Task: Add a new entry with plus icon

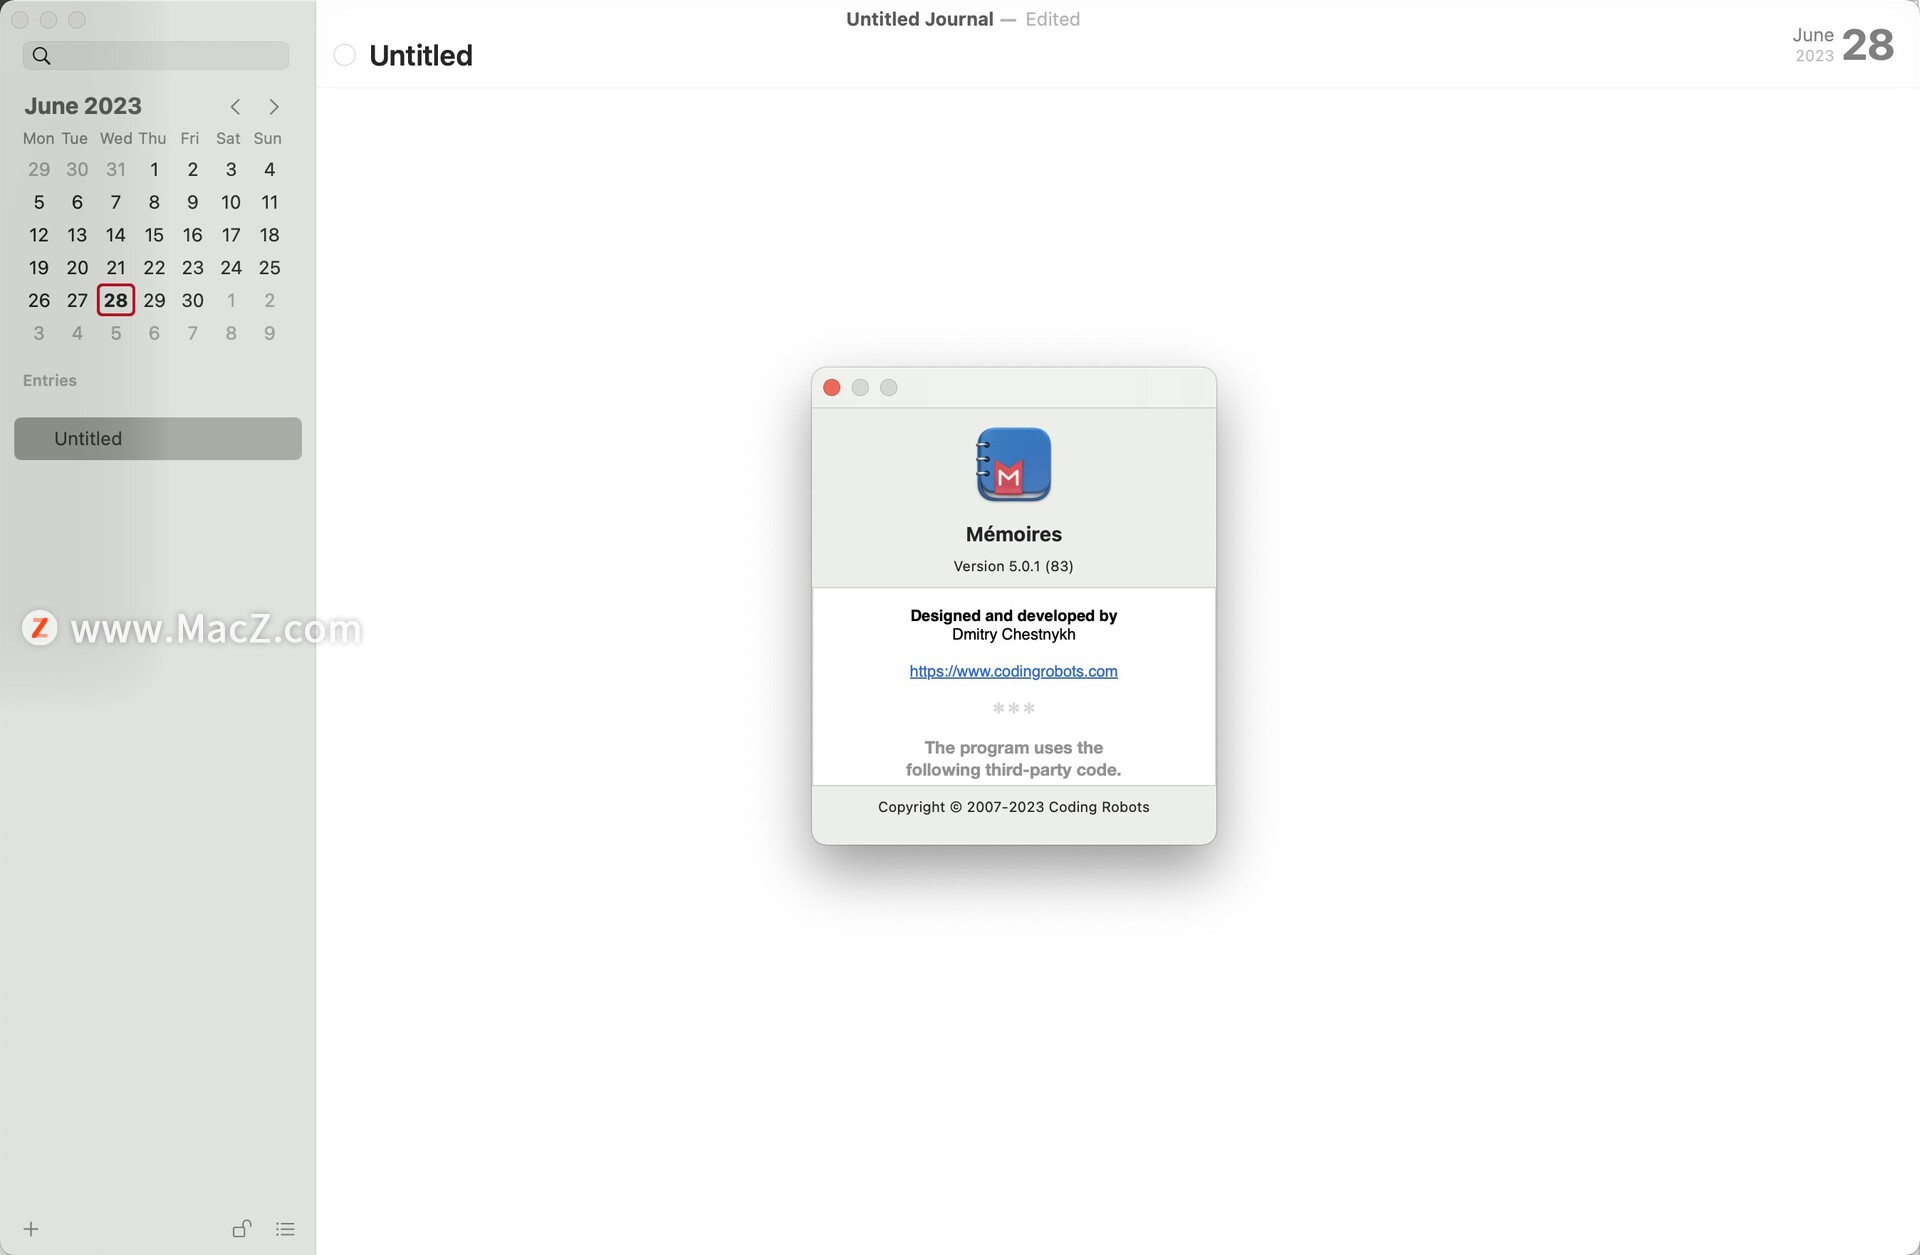Action: coord(31,1229)
